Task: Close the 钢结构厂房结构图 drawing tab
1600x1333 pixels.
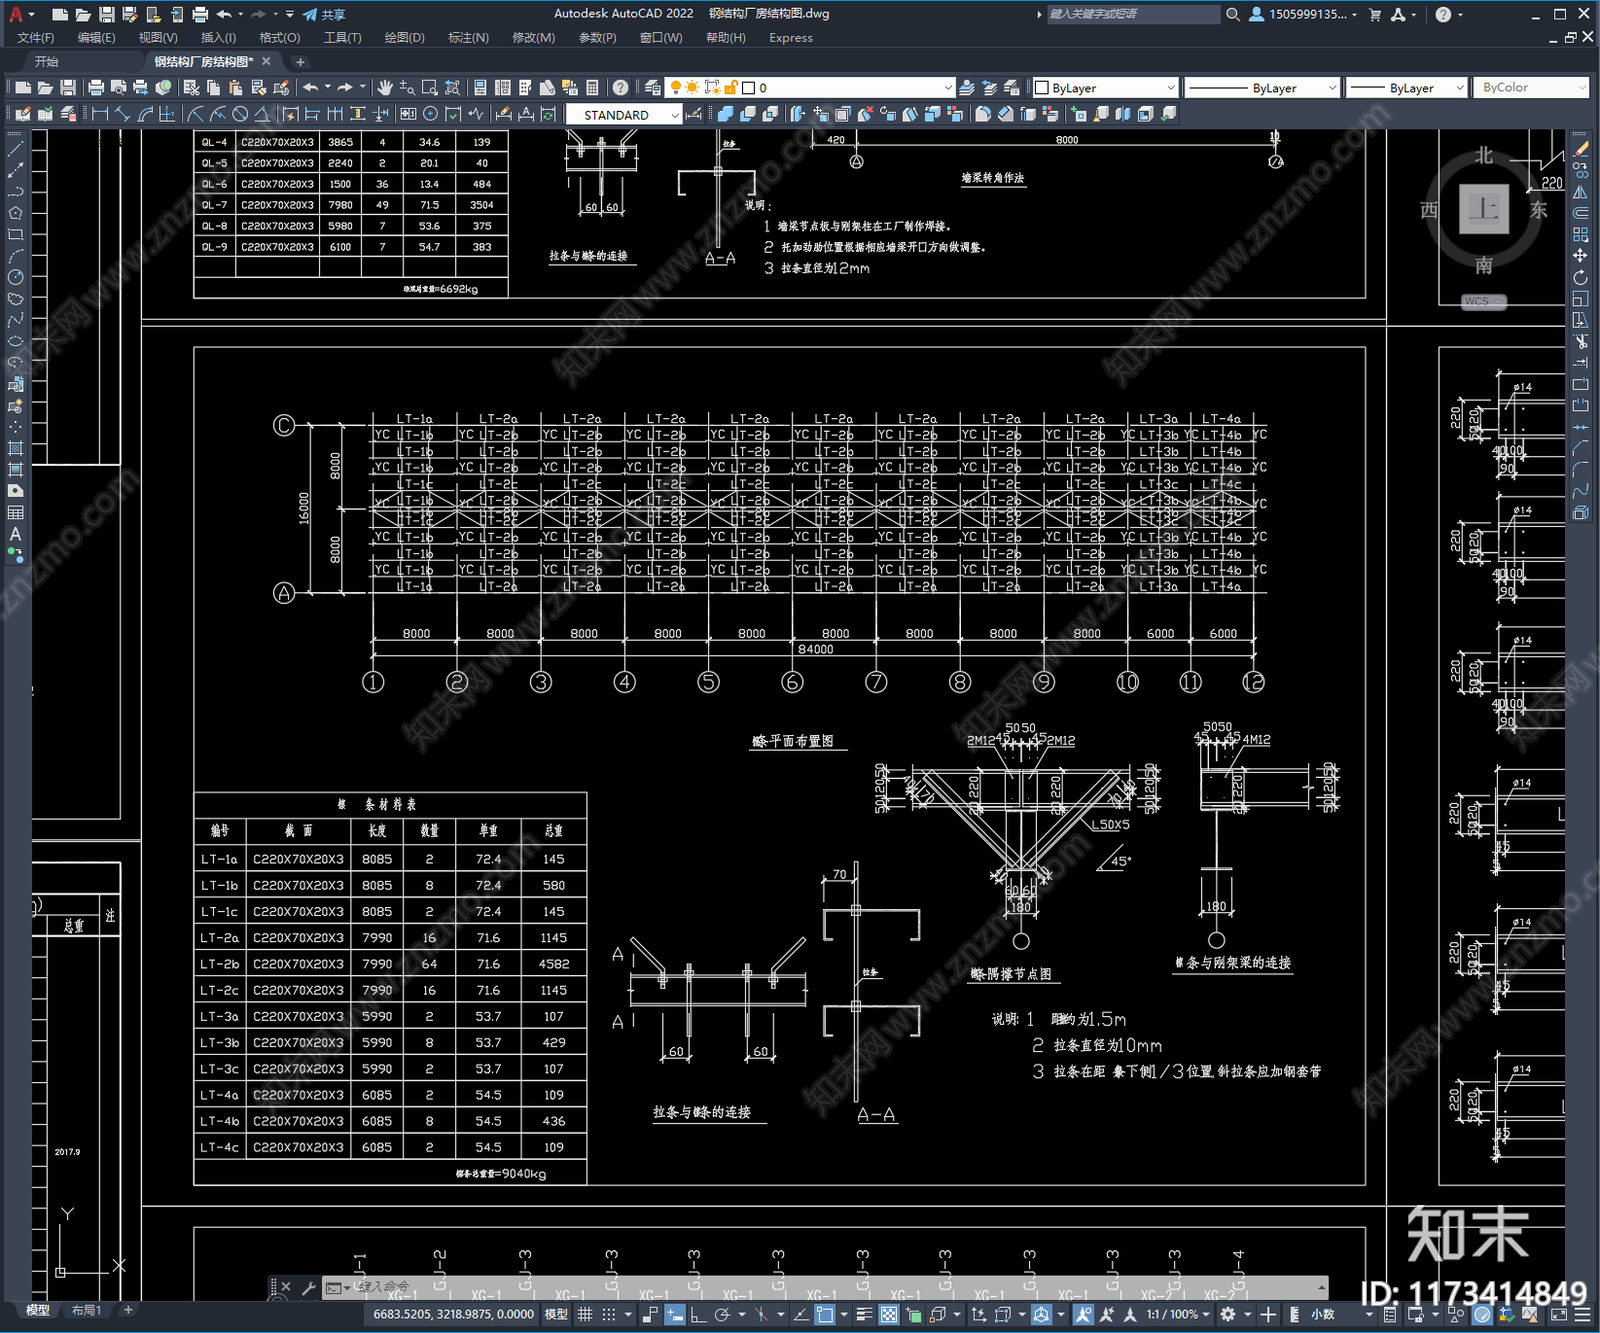Action: pyautogui.click(x=266, y=62)
